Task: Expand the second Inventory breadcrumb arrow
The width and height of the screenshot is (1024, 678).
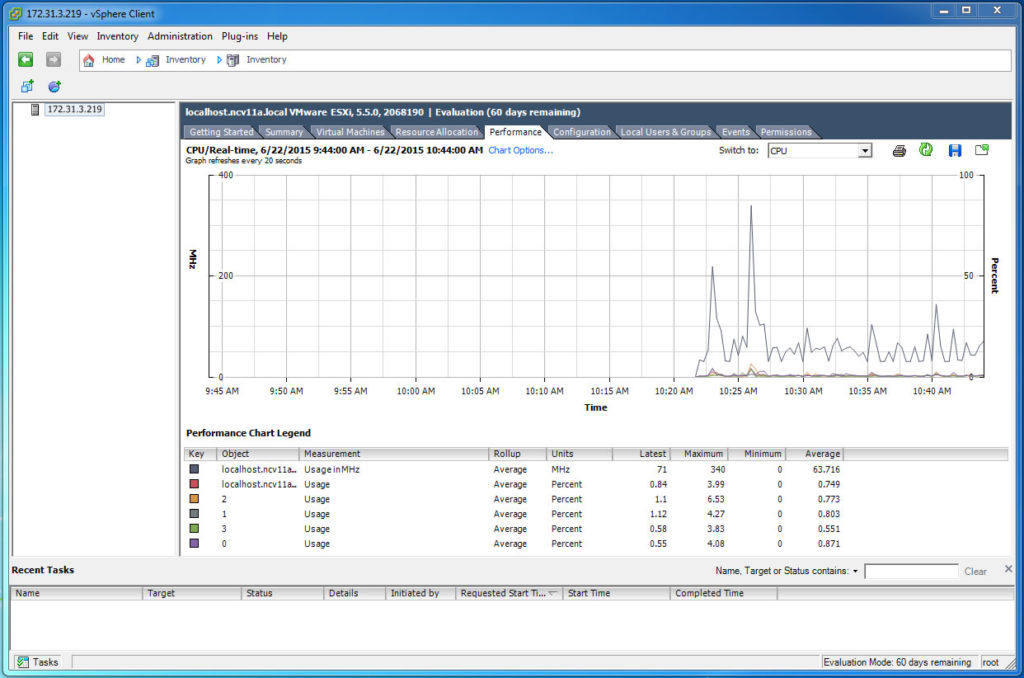Action: point(219,59)
